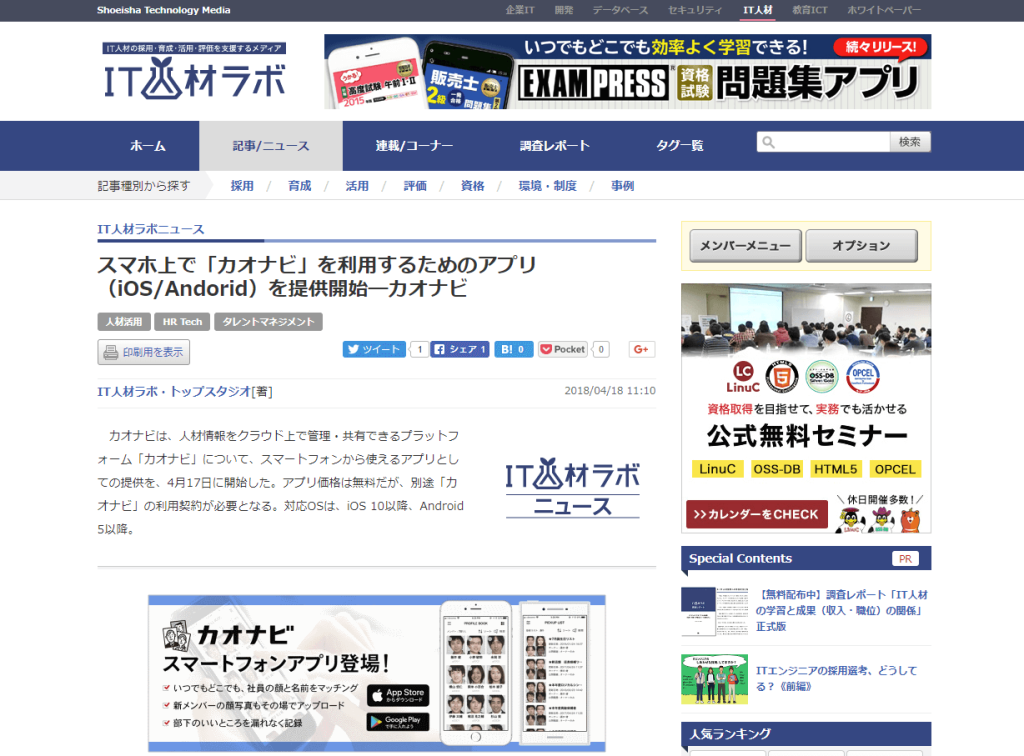The width and height of the screenshot is (1024, 756).
Task: Open the 開発 top bar link
Action: 564,10
